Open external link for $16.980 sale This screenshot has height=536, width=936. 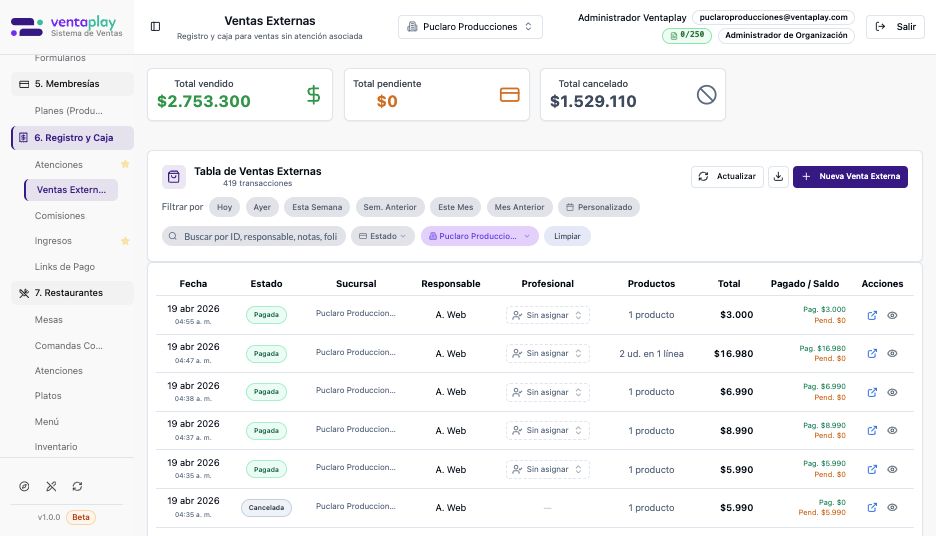pyautogui.click(x=872, y=353)
